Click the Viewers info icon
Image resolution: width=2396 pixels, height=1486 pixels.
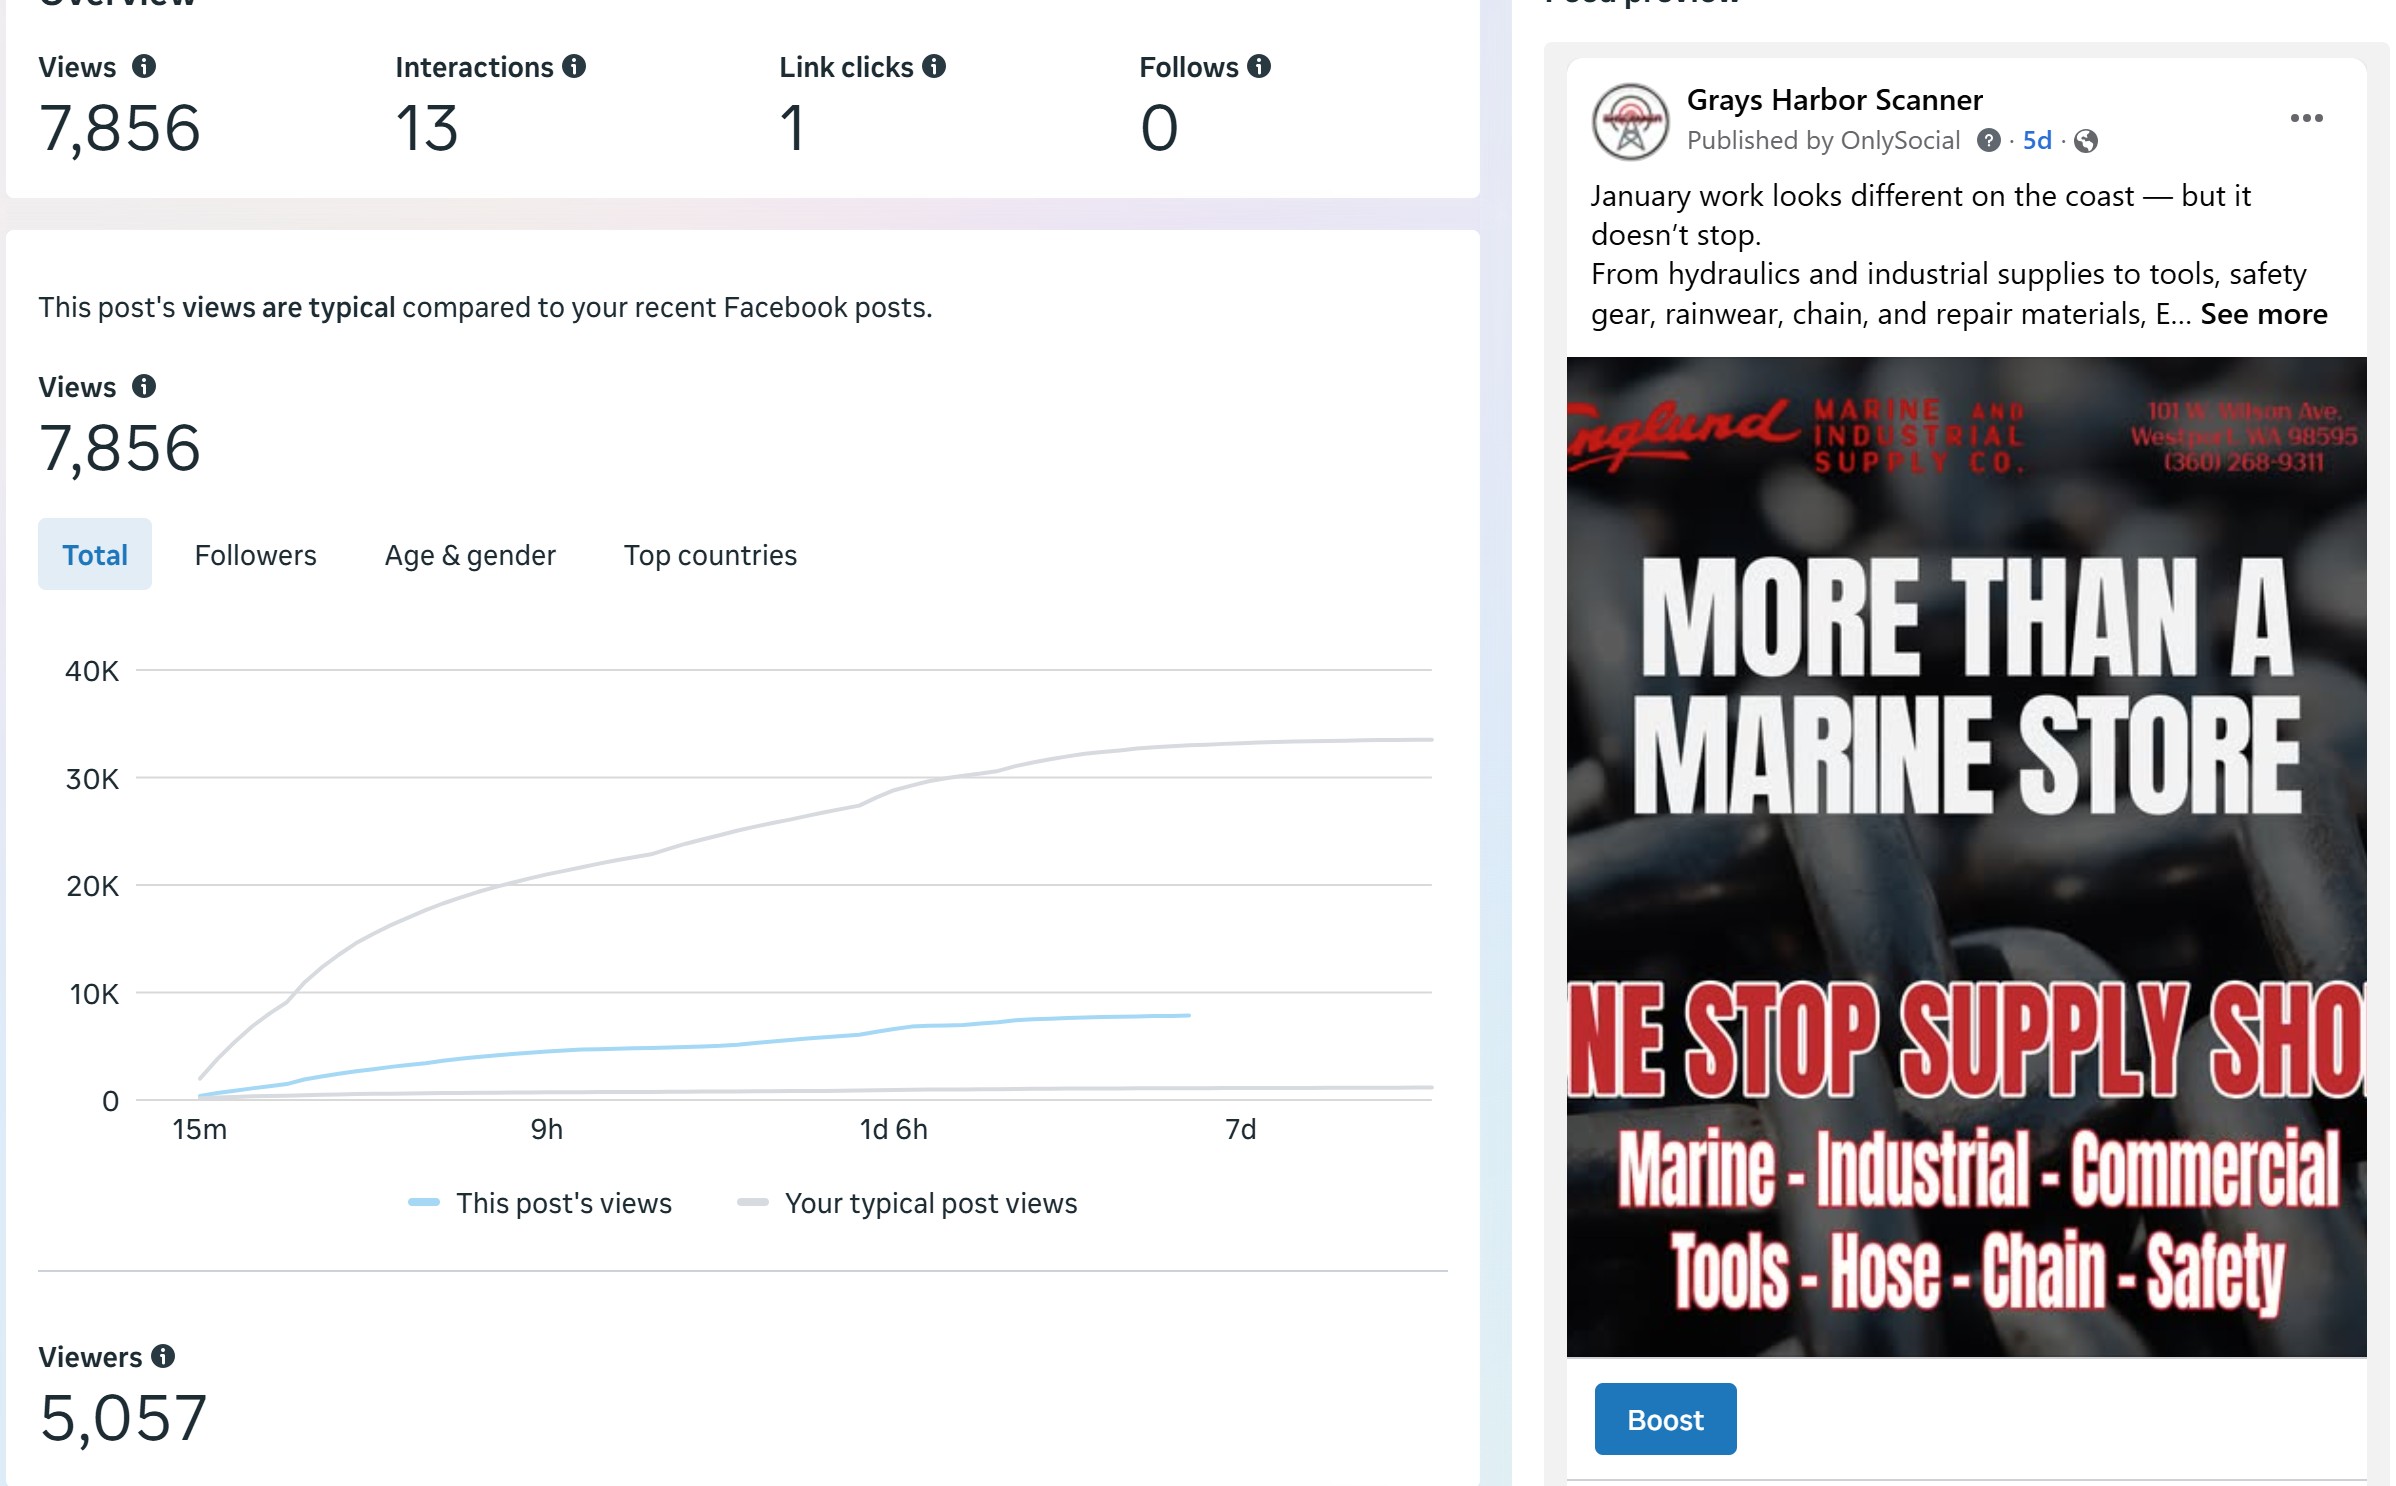click(x=163, y=1356)
